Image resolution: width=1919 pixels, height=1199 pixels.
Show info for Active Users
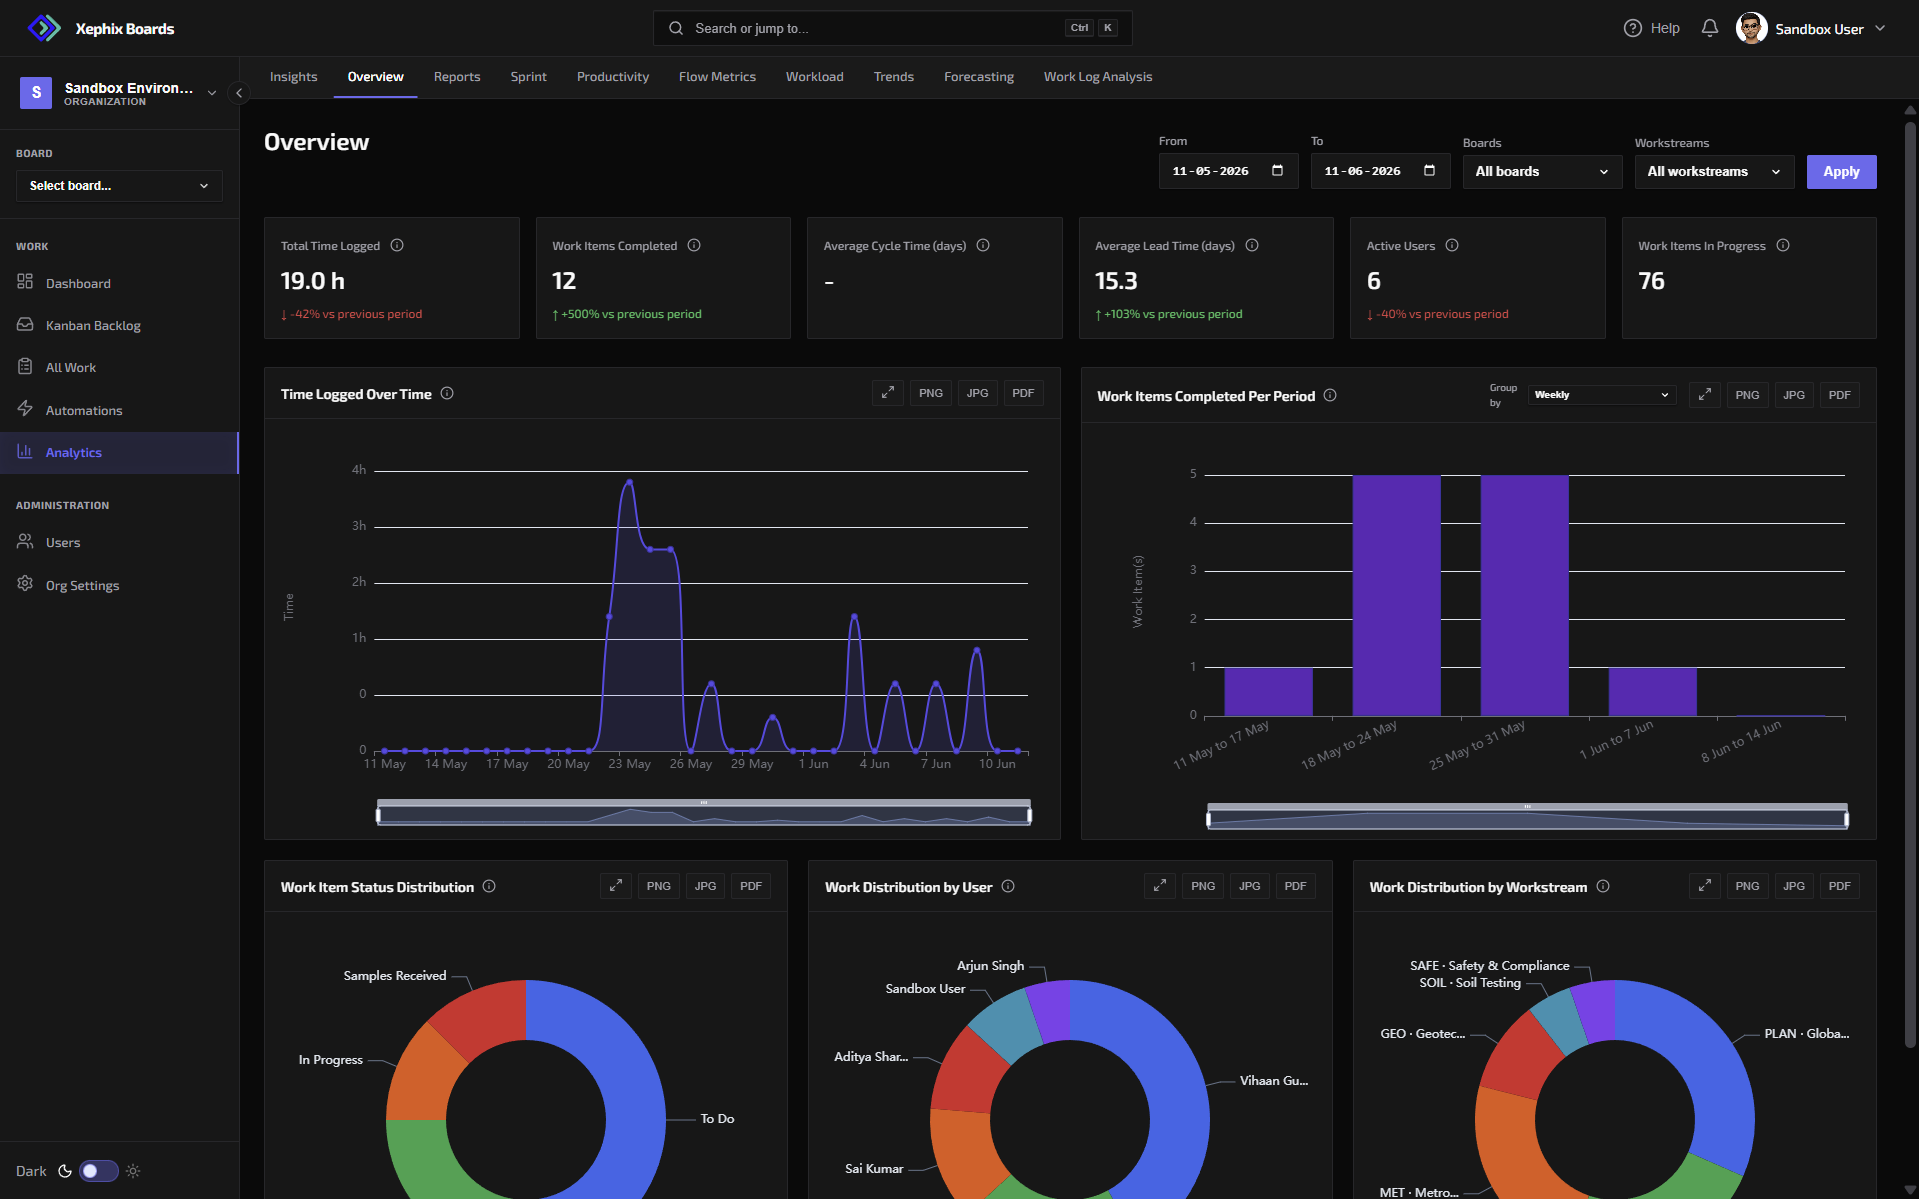click(x=1452, y=245)
